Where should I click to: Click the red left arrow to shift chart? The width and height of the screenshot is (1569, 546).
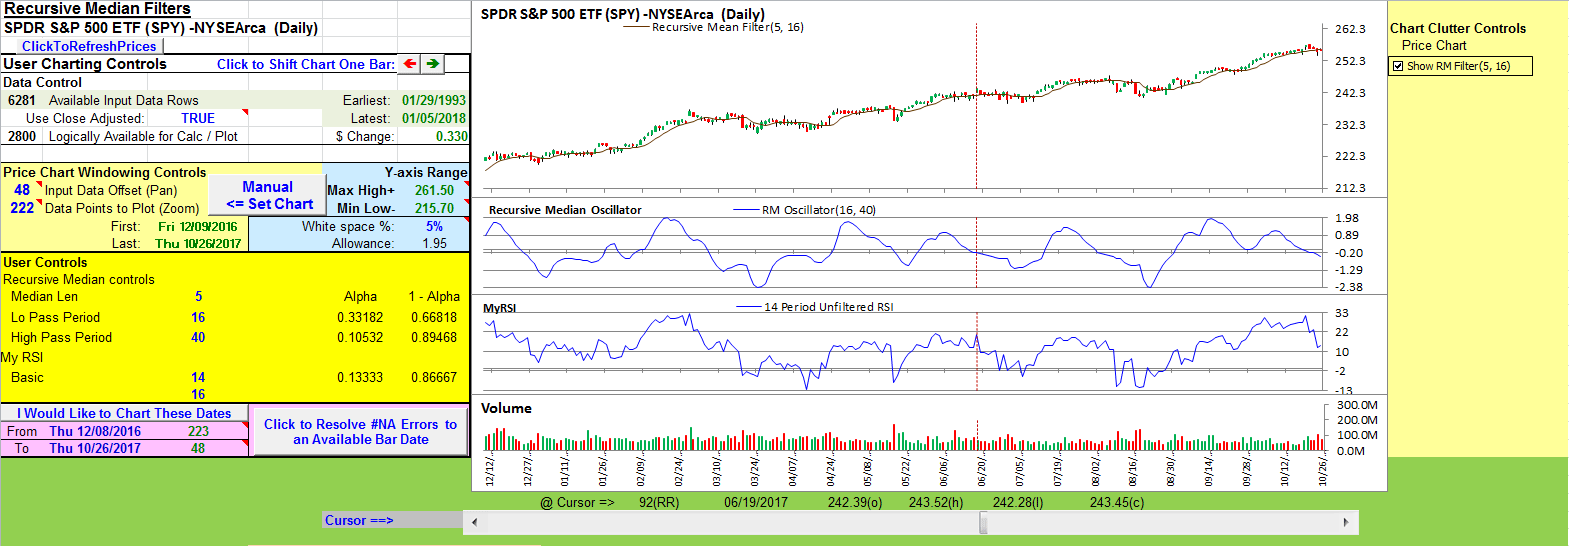click(x=410, y=64)
